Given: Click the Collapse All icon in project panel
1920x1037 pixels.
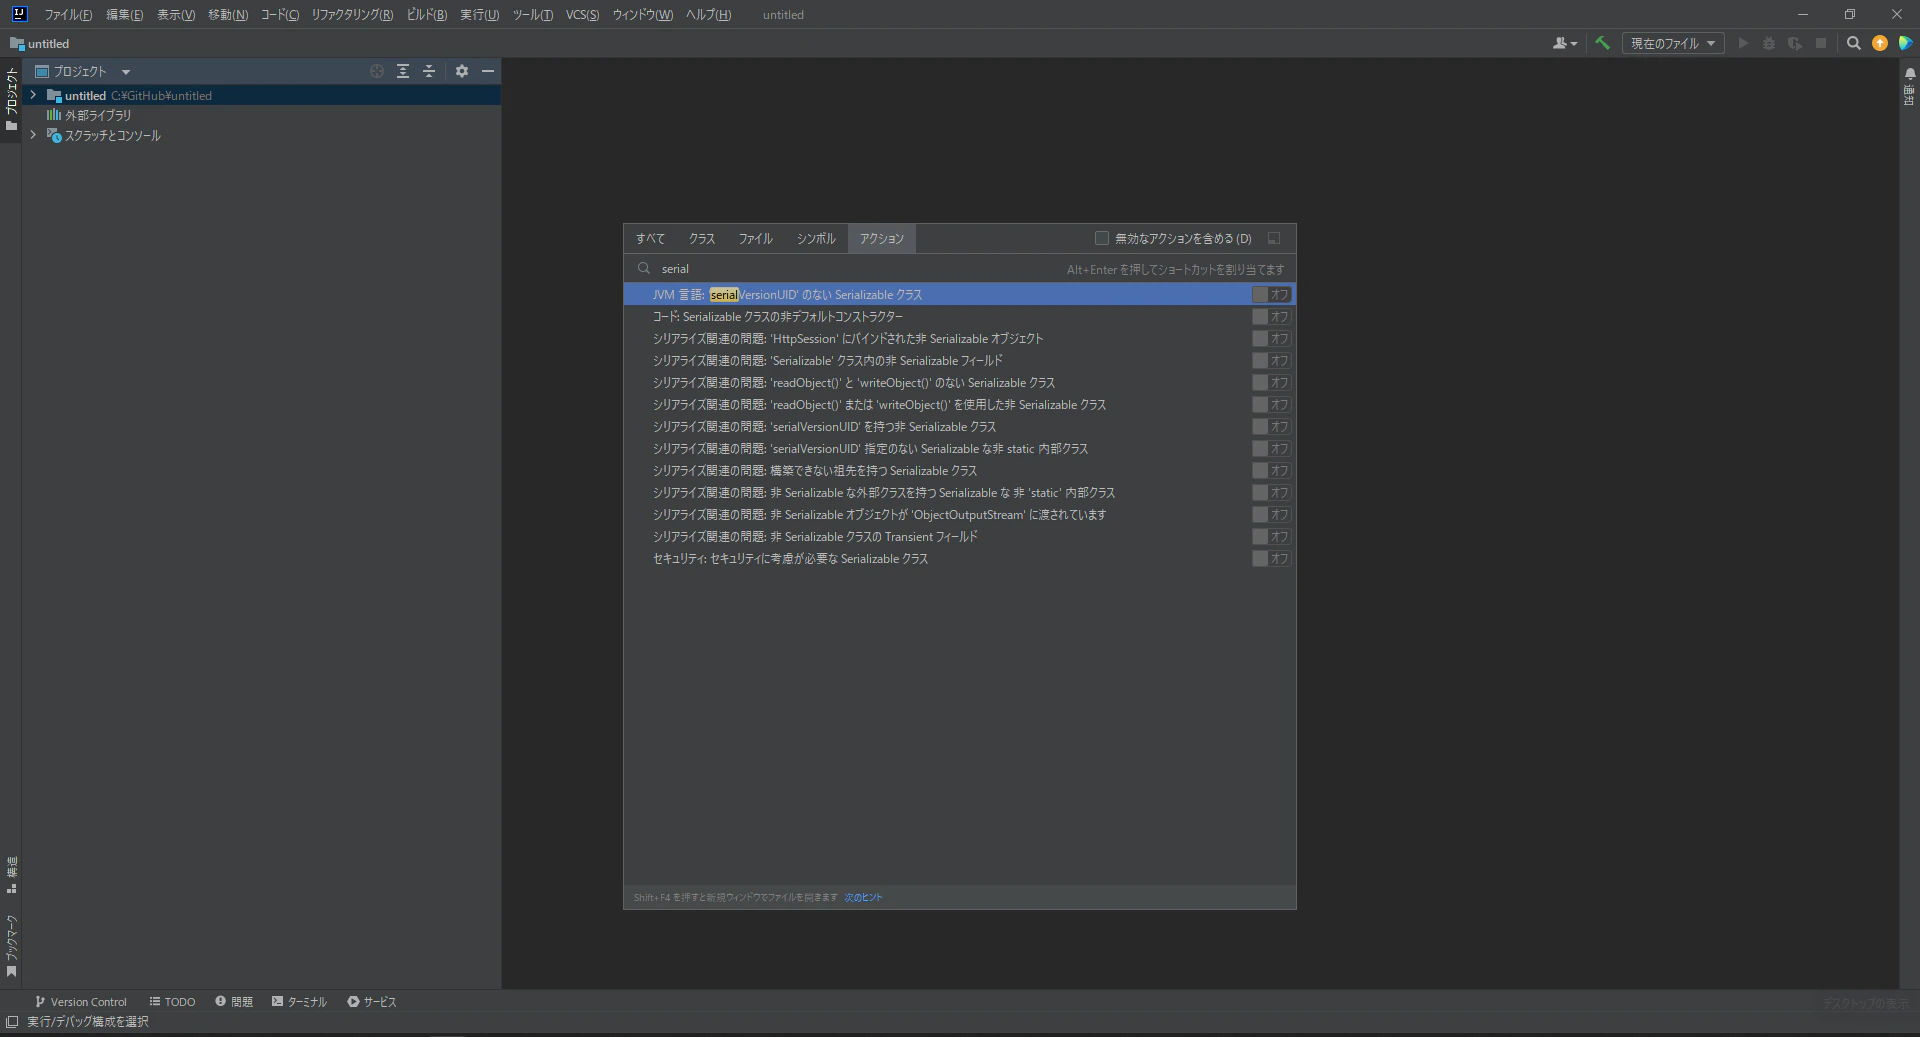Looking at the screenshot, I should [x=429, y=72].
